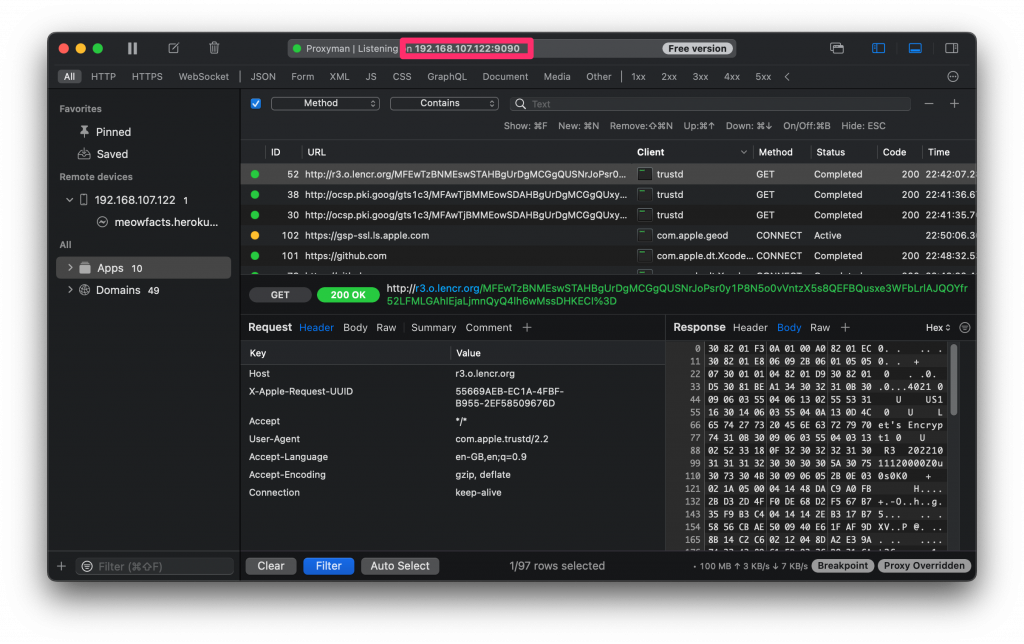The height and width of the screenshot is (644, 1024).
Task: Select request row 102 gsp-ssl.ls.apple.com
Action: [609, 235]
